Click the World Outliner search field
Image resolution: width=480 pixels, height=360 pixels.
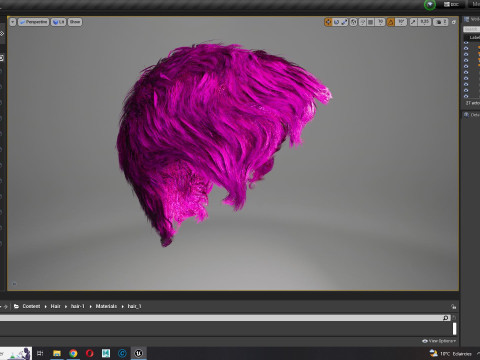(471, 29)
